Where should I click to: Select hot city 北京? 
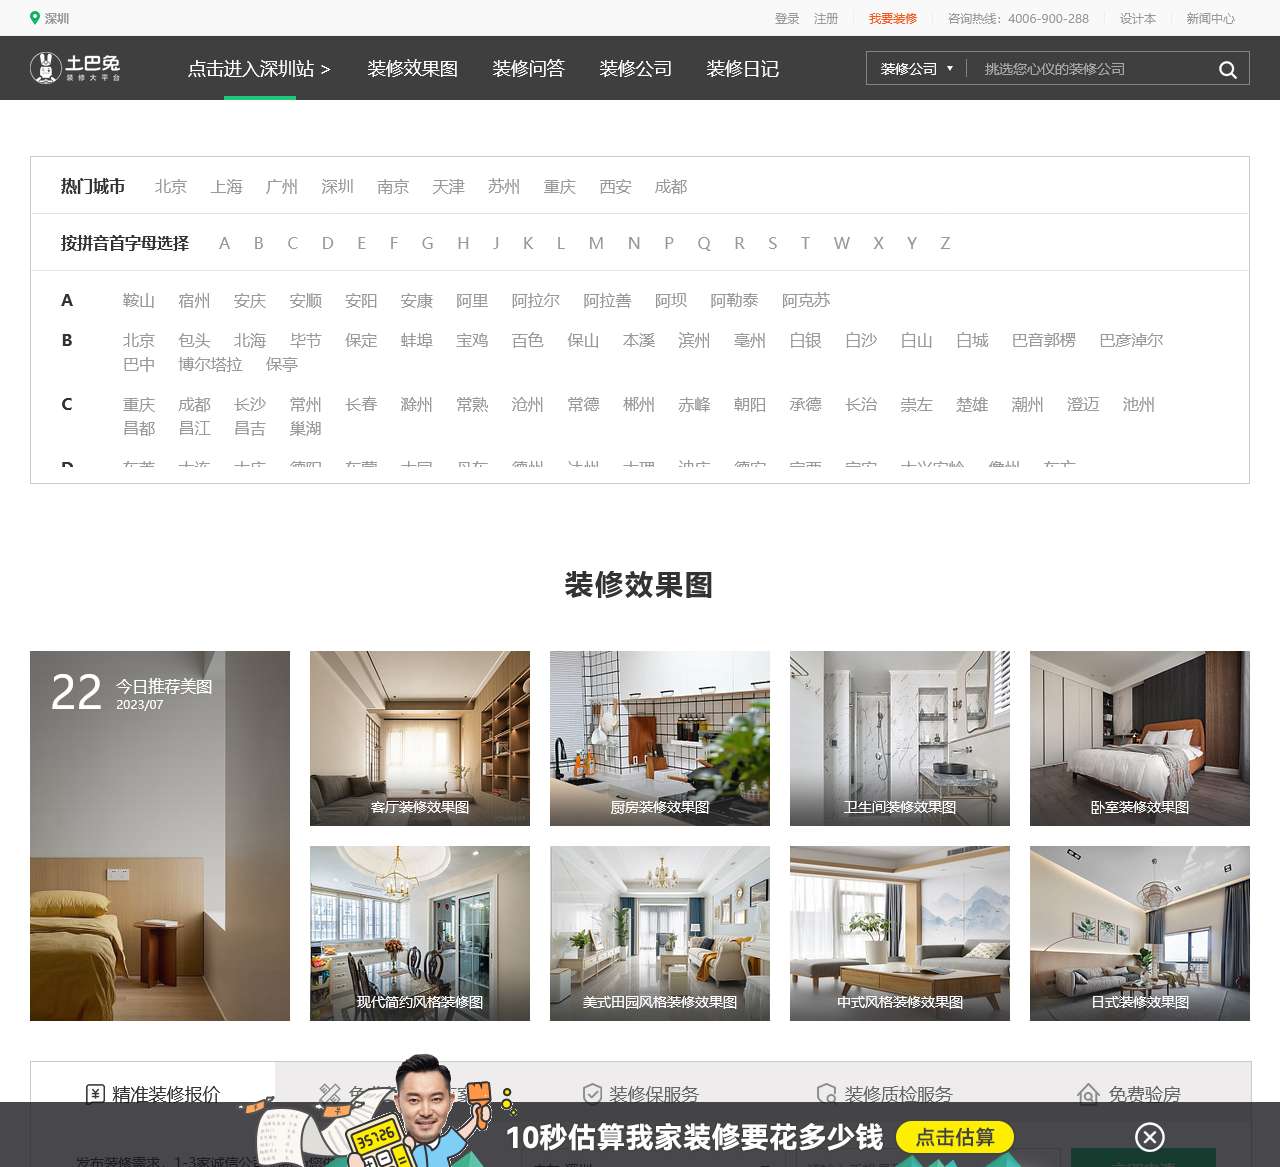(x=171, y=186)
